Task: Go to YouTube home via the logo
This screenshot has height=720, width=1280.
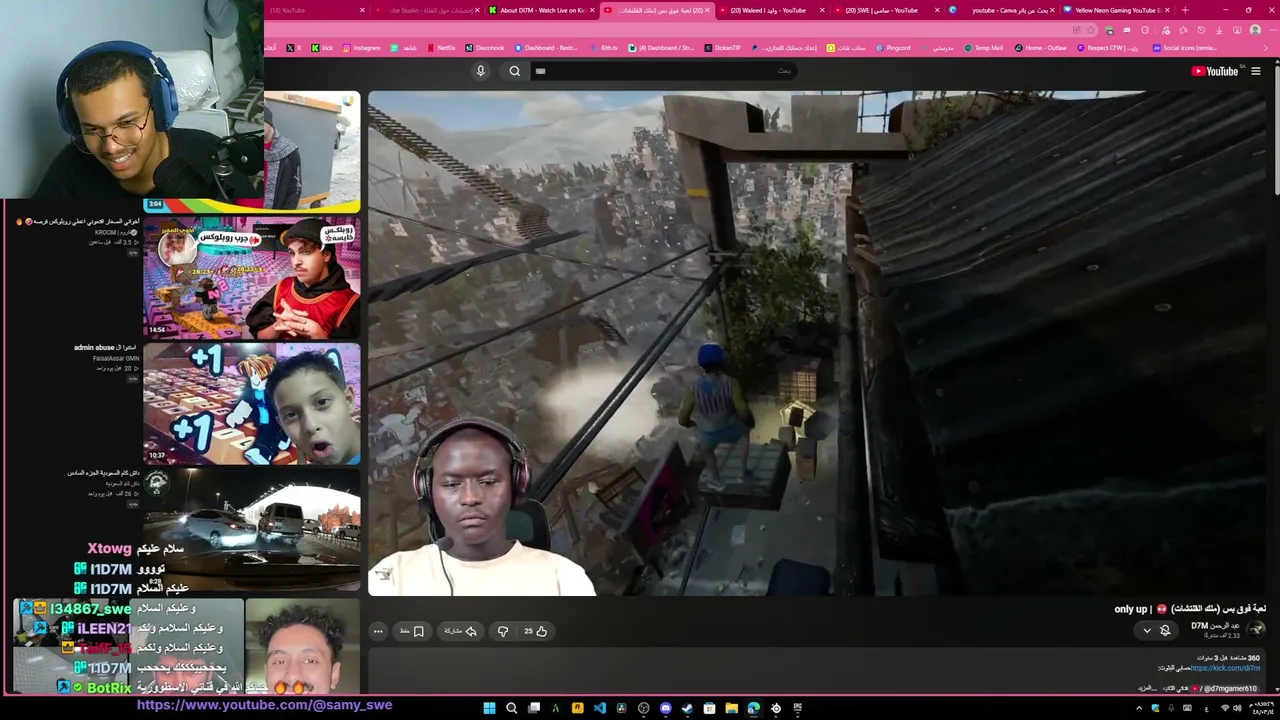Action: click(1215, 71)
